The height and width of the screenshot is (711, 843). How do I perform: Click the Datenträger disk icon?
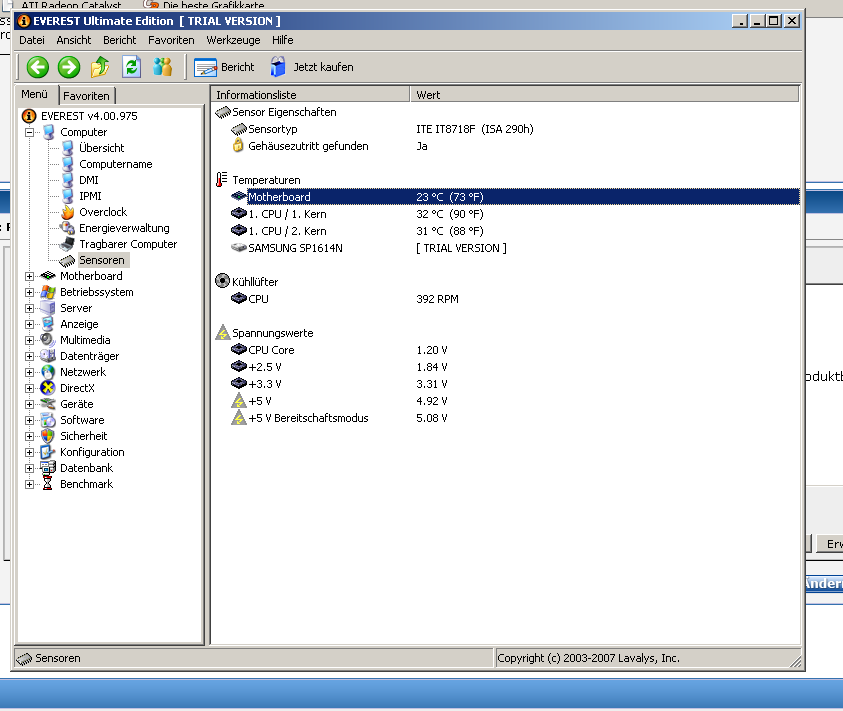(x=48, y=356)
